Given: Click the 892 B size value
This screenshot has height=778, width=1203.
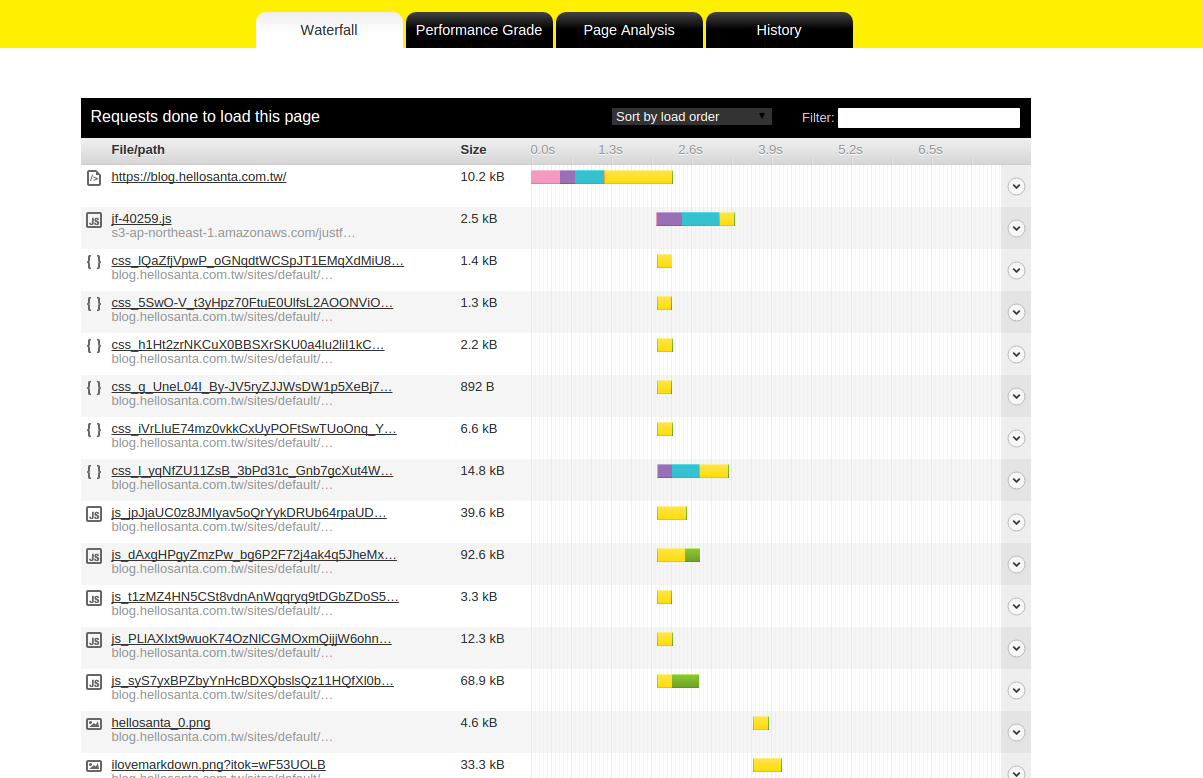Looking at the screenshot, I should [x=477, y=387].
